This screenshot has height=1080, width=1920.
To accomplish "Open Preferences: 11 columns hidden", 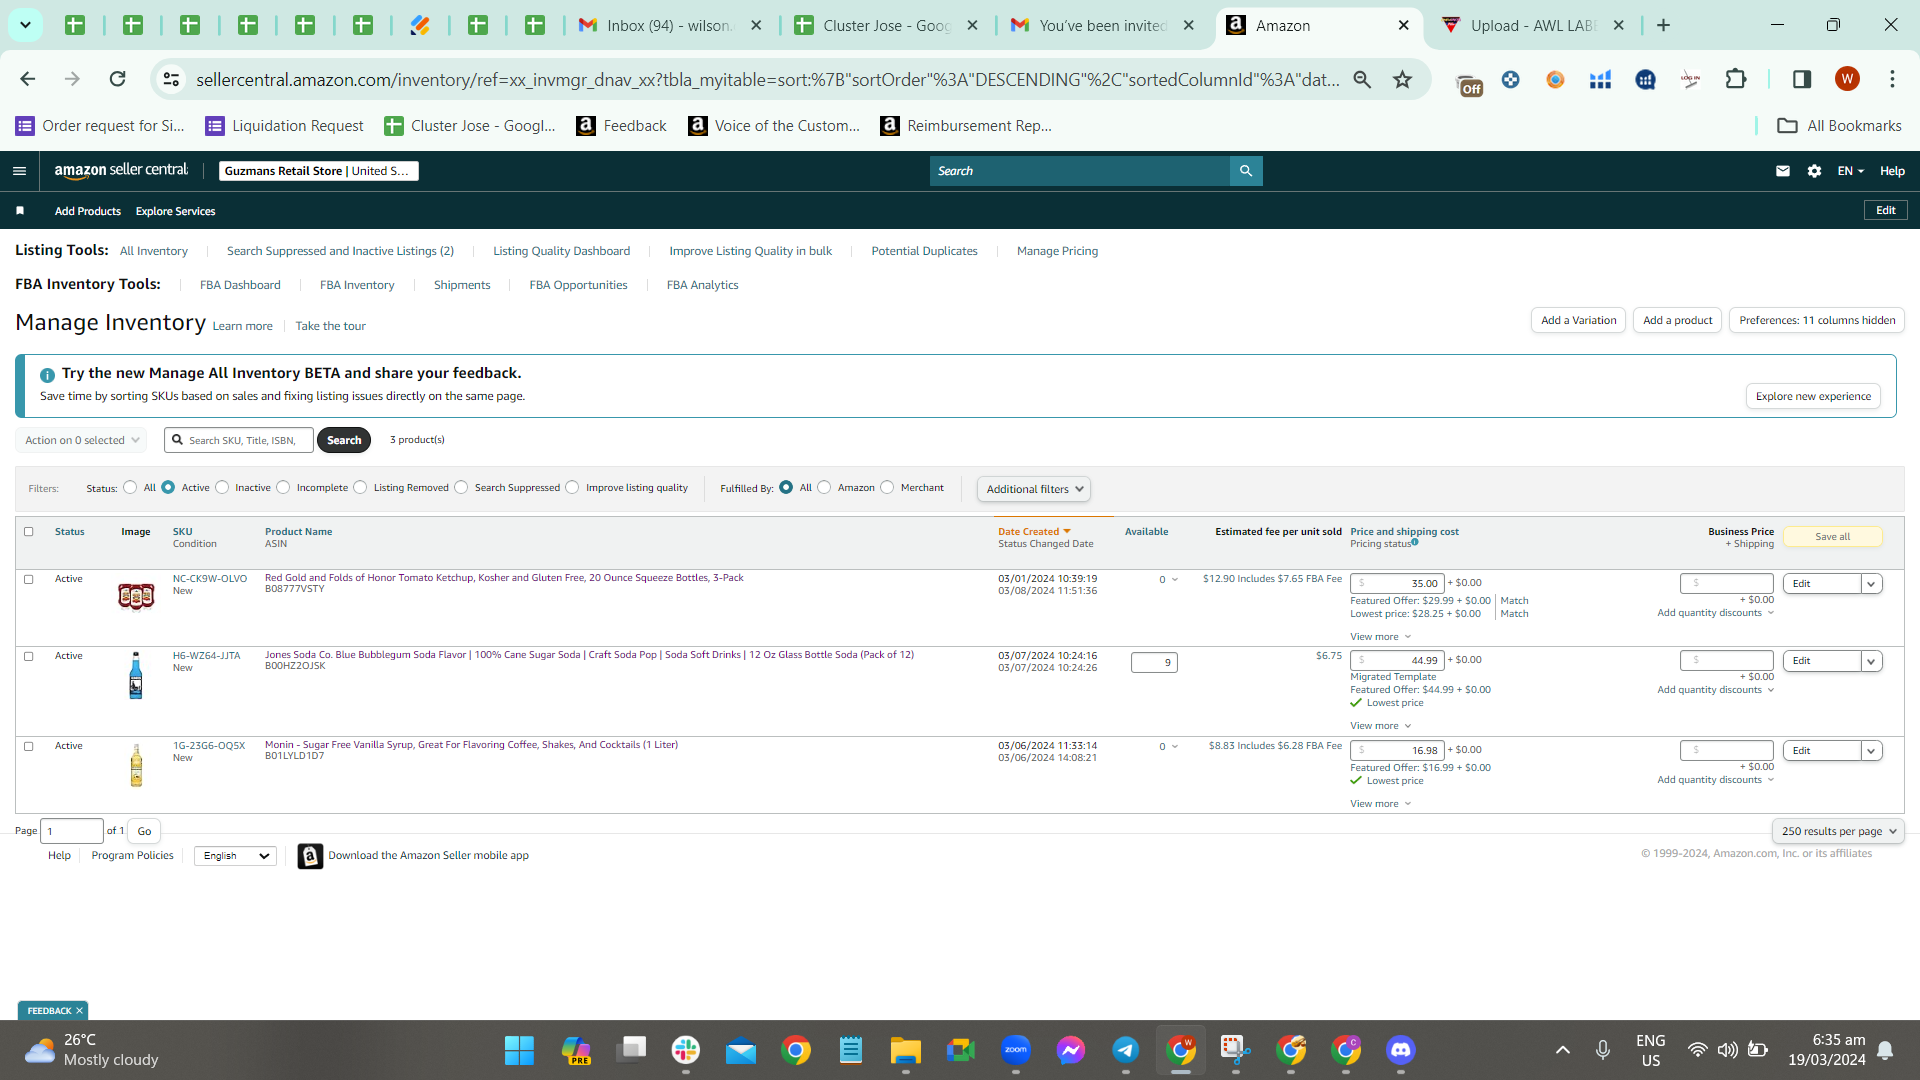I will click(x=1817, y=321).
